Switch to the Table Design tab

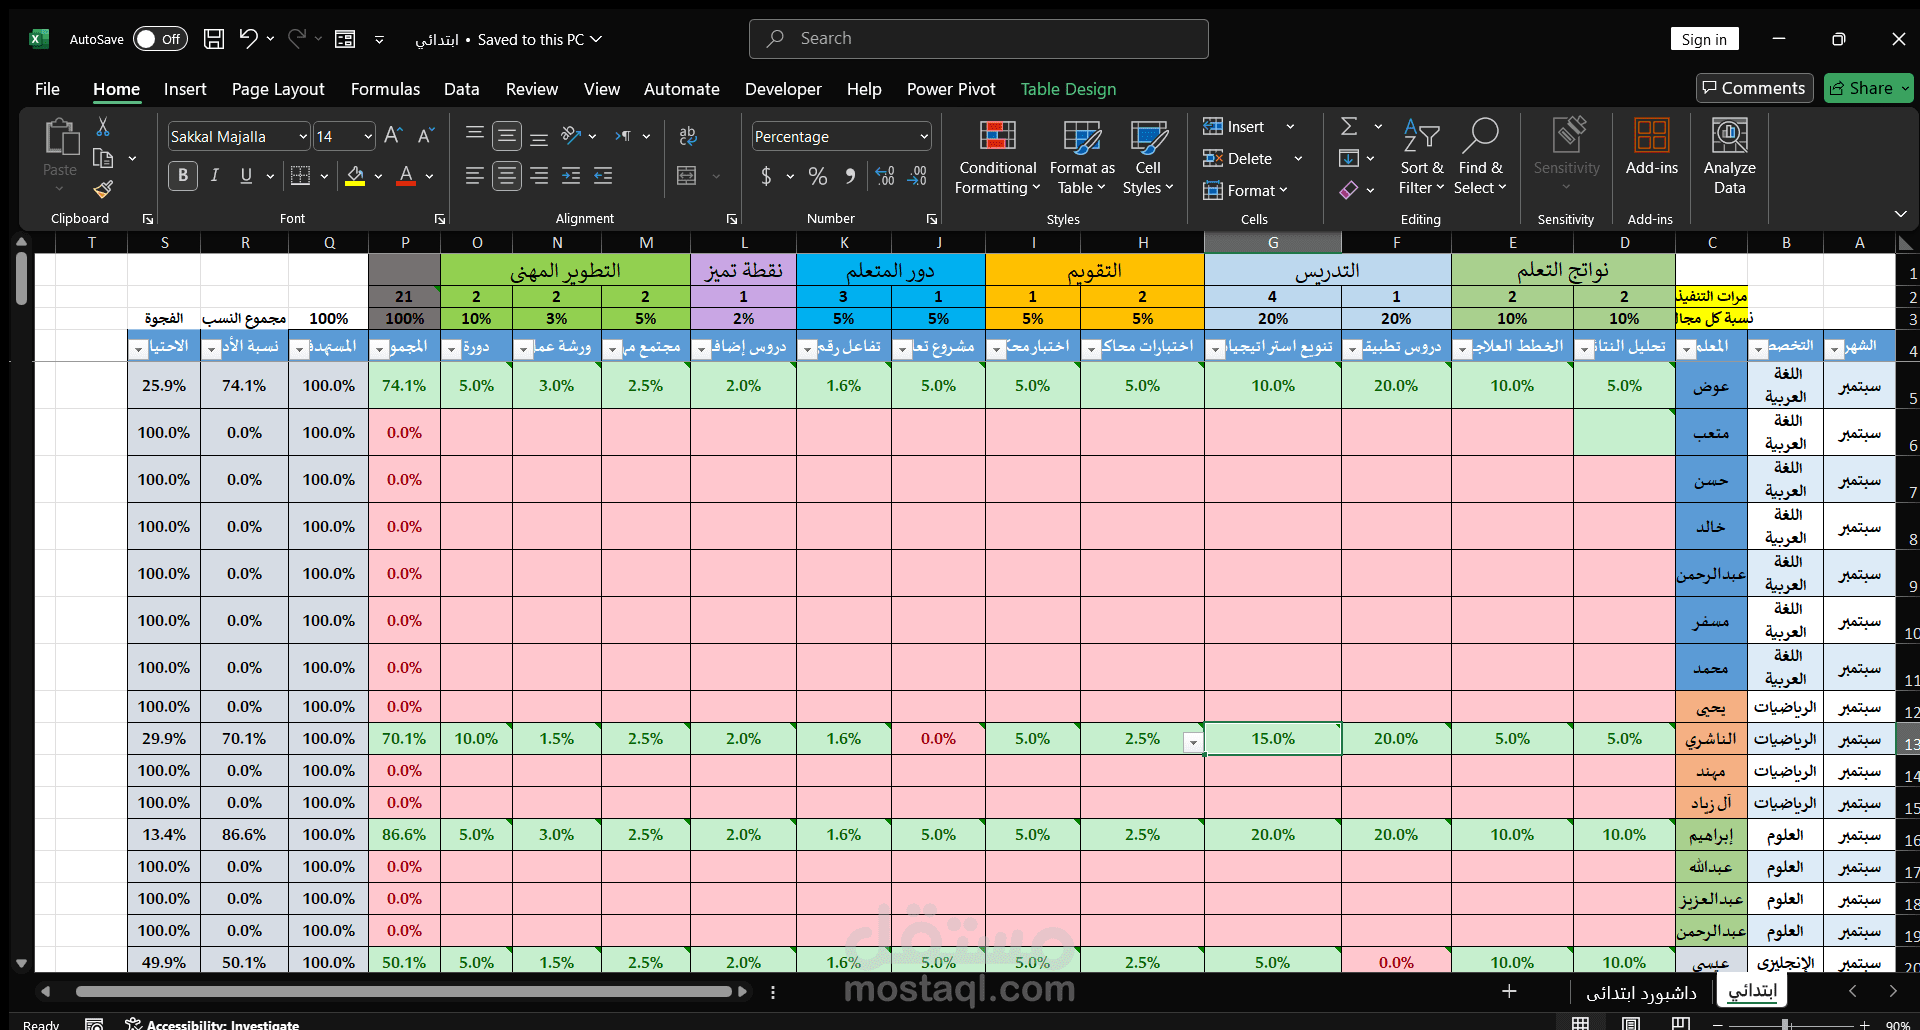(x=1068, y=89)
